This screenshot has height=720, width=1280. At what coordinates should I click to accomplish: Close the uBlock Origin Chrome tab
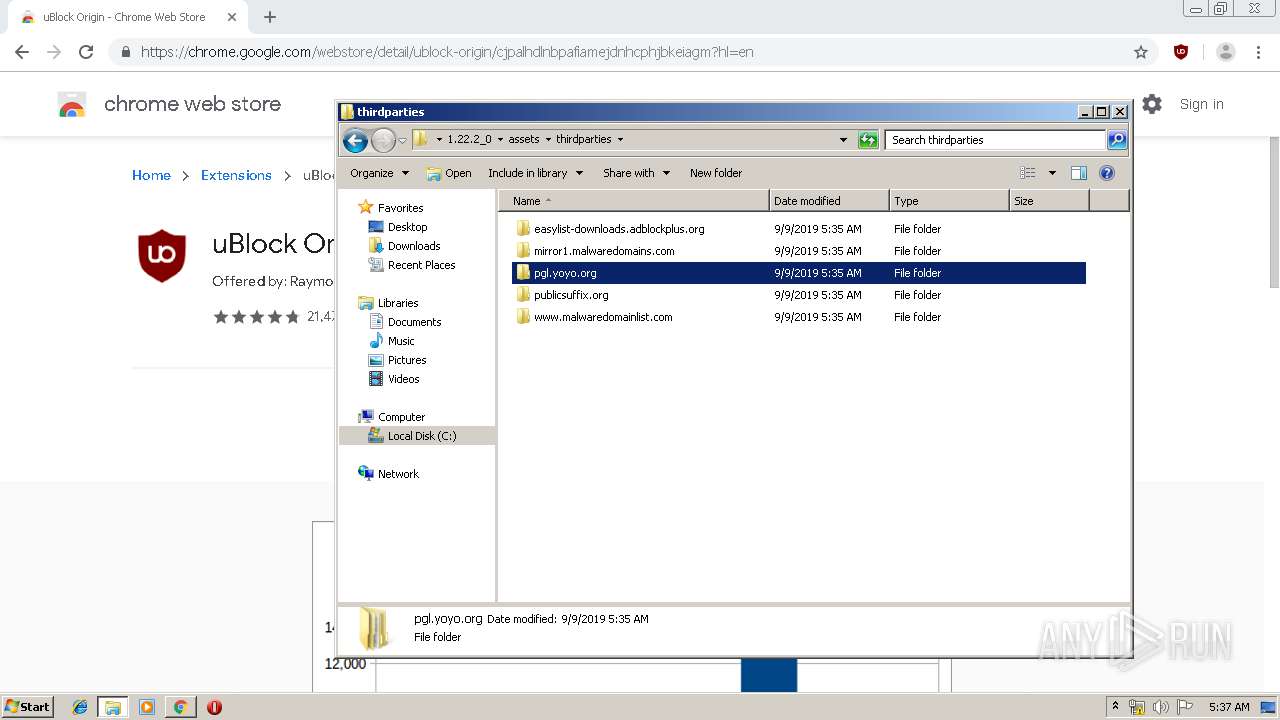(x=232, y=17)
